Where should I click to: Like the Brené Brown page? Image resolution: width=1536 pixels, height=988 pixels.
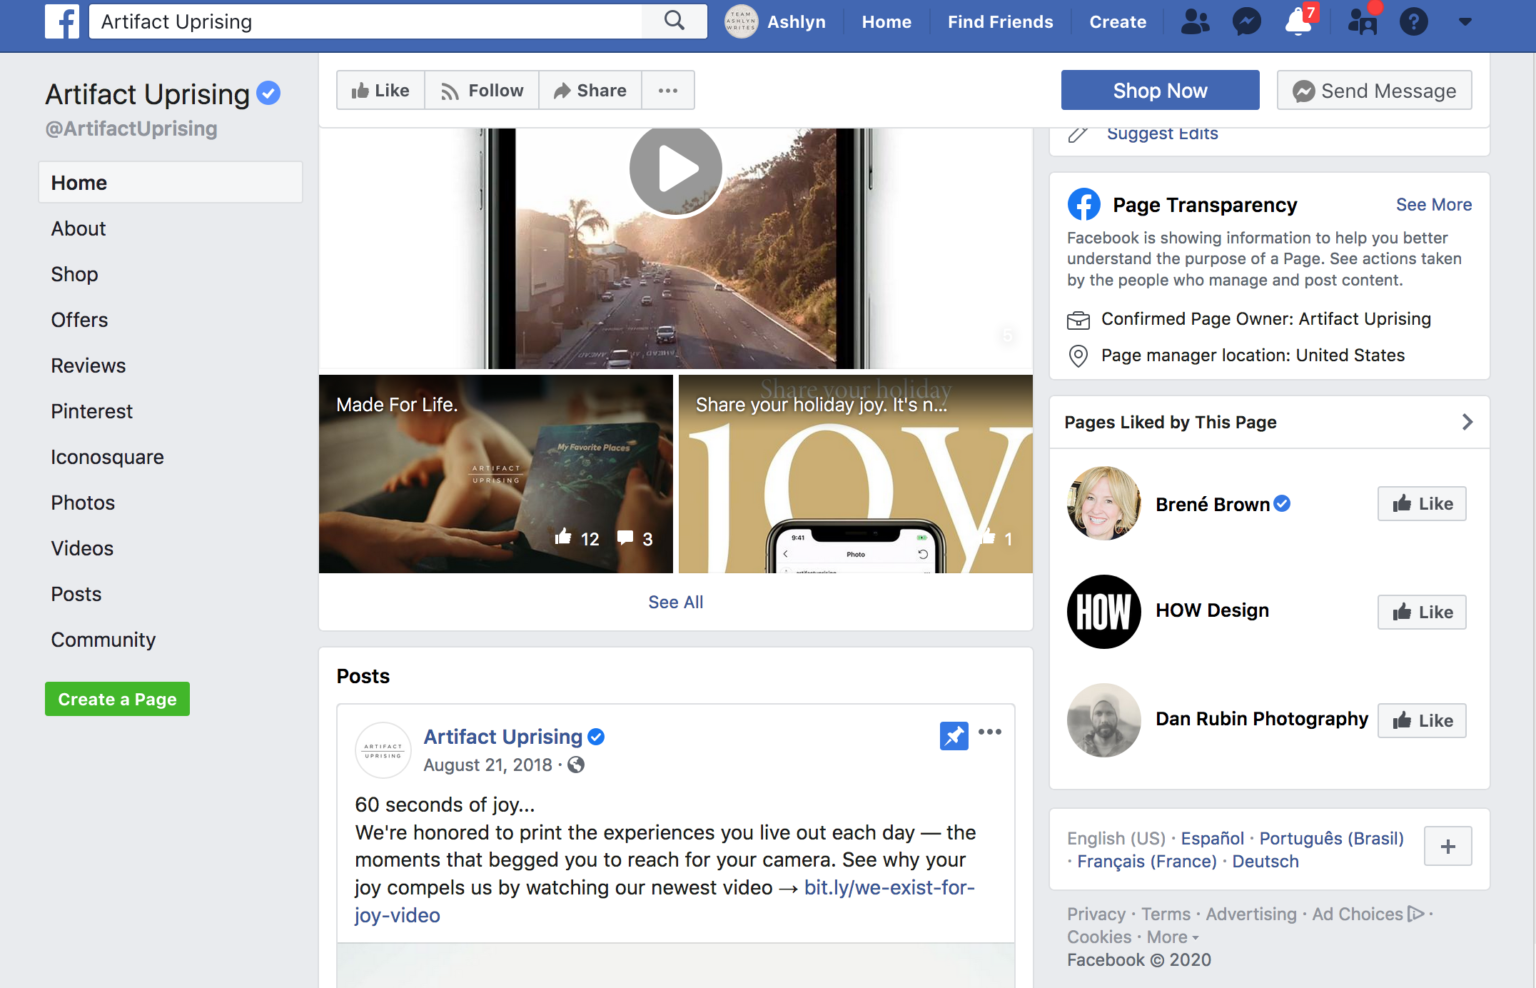click(x=1422, y=503)
